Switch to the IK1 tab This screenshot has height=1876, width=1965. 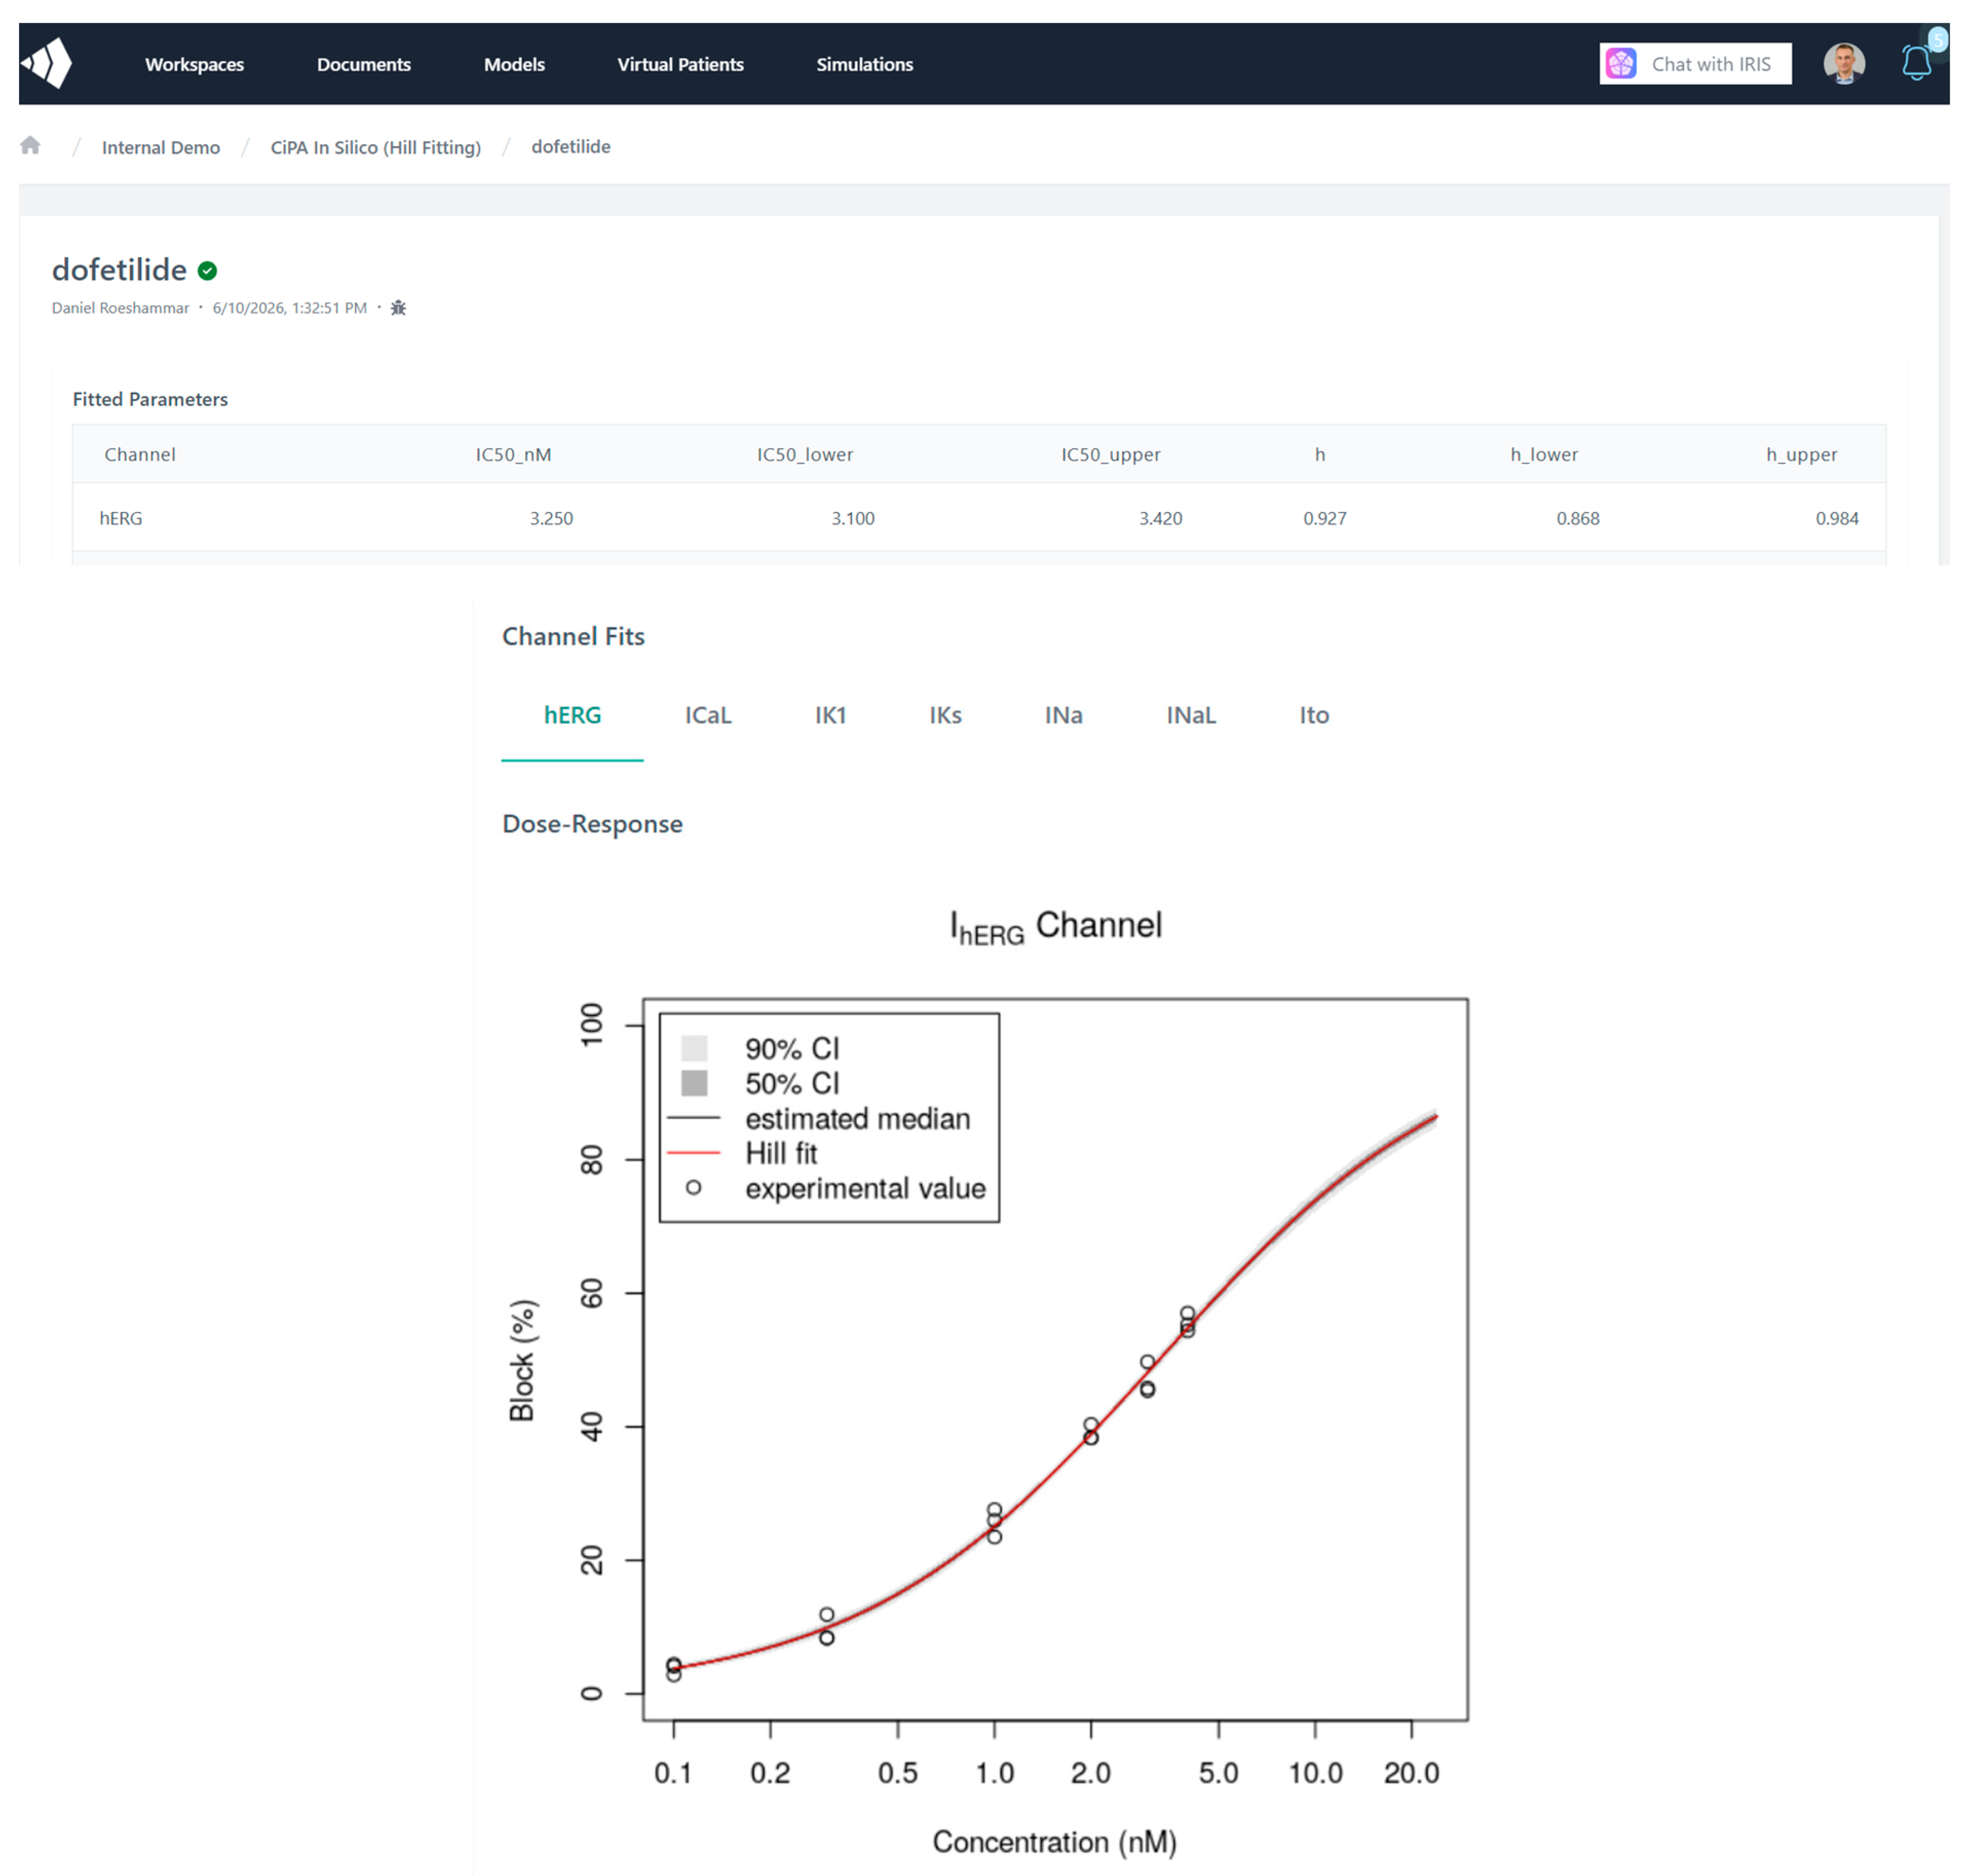[830, 715]
